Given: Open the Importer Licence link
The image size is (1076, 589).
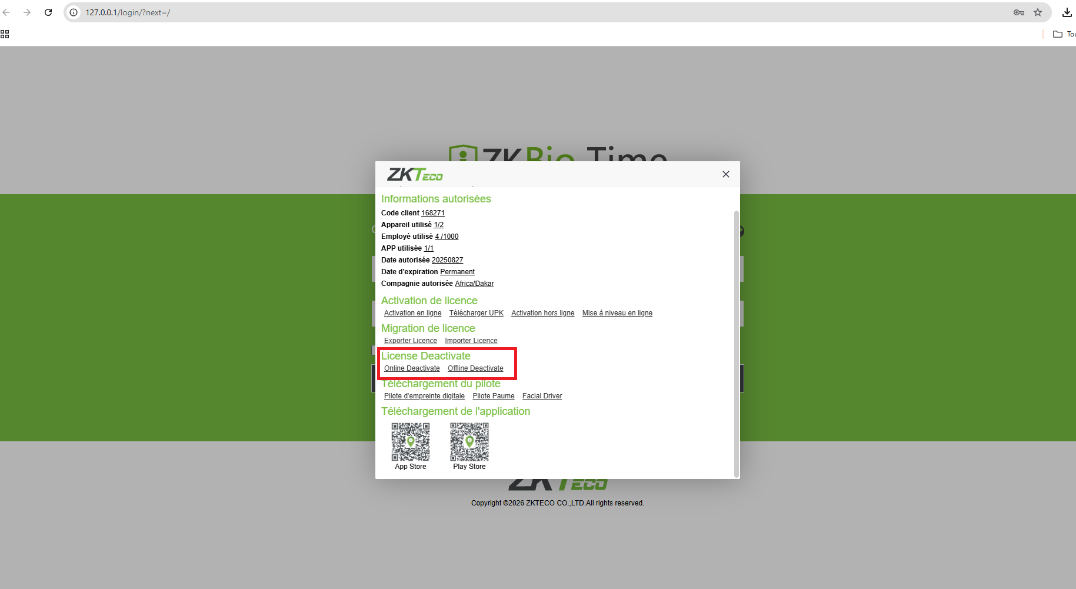Looking at the screenshot, I should pyautogui.click(x=471, y=341).
